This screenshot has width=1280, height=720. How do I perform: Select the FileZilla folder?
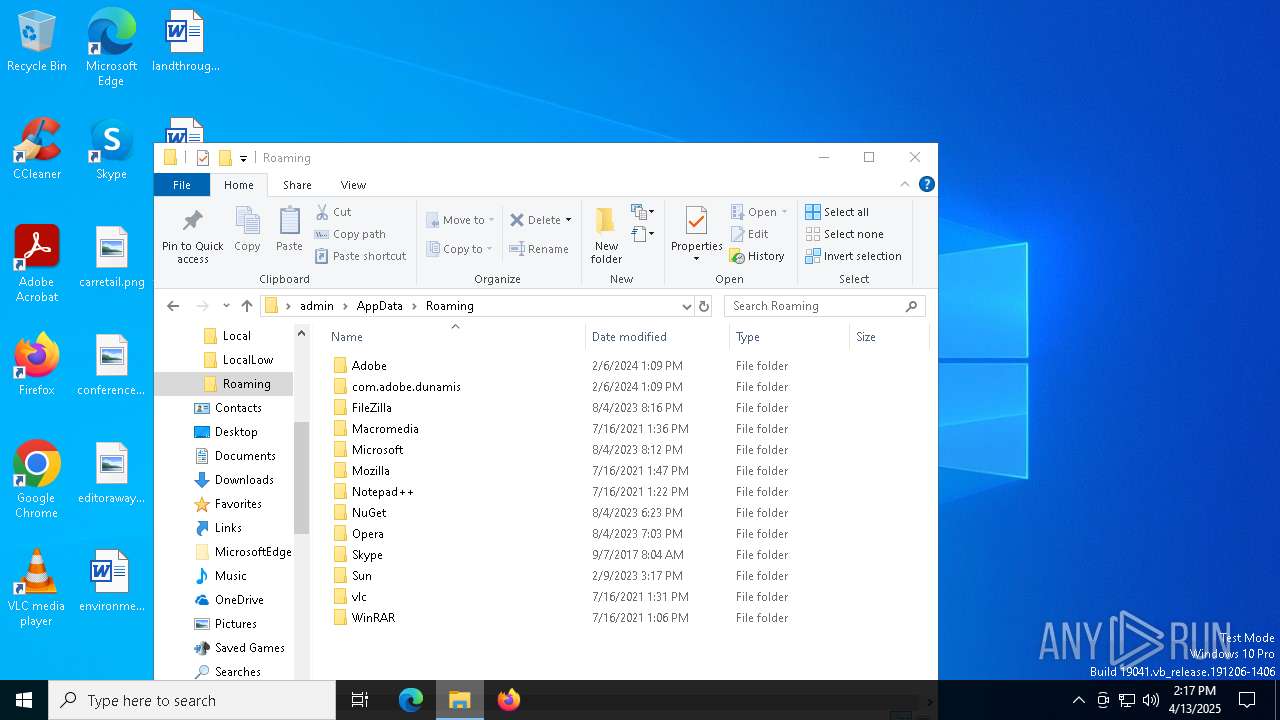point(371,408)
